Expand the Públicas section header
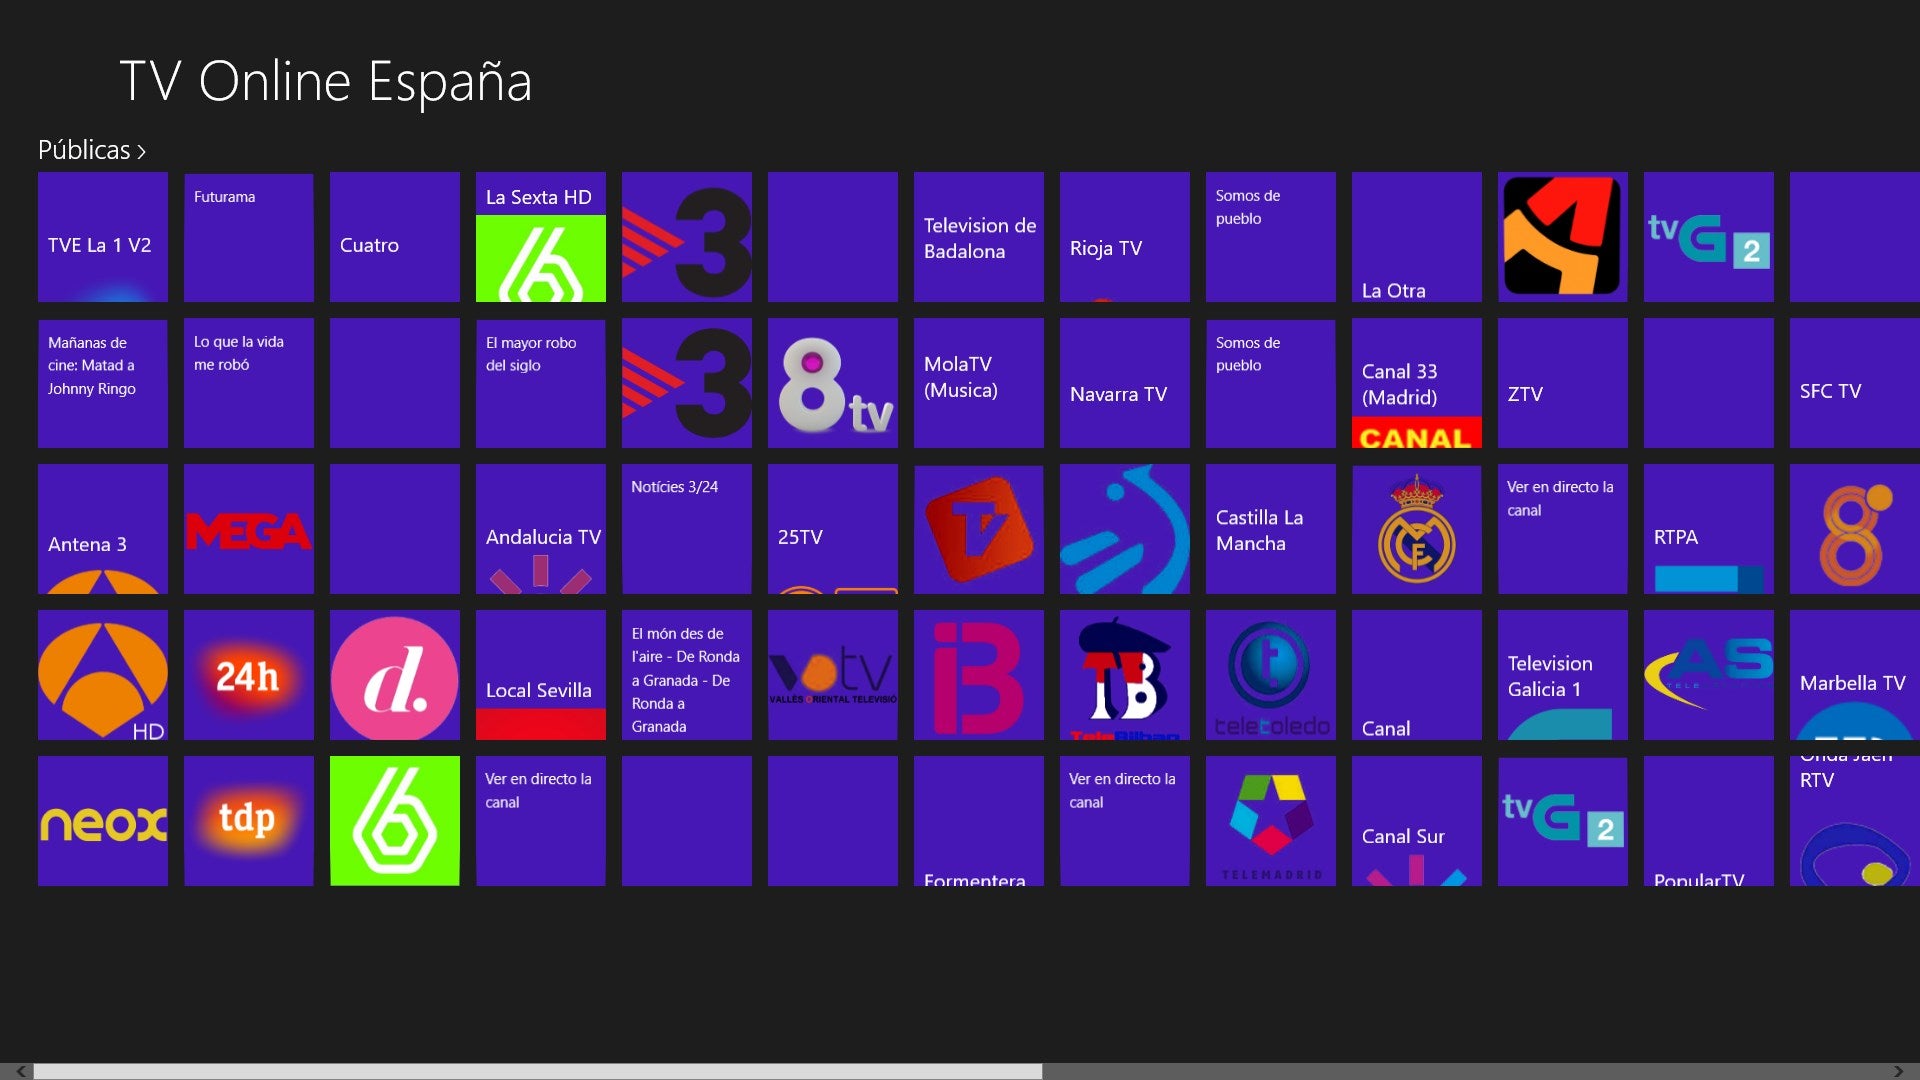The width and height of the screenshot is (1920, 1080). pos(92,150)
